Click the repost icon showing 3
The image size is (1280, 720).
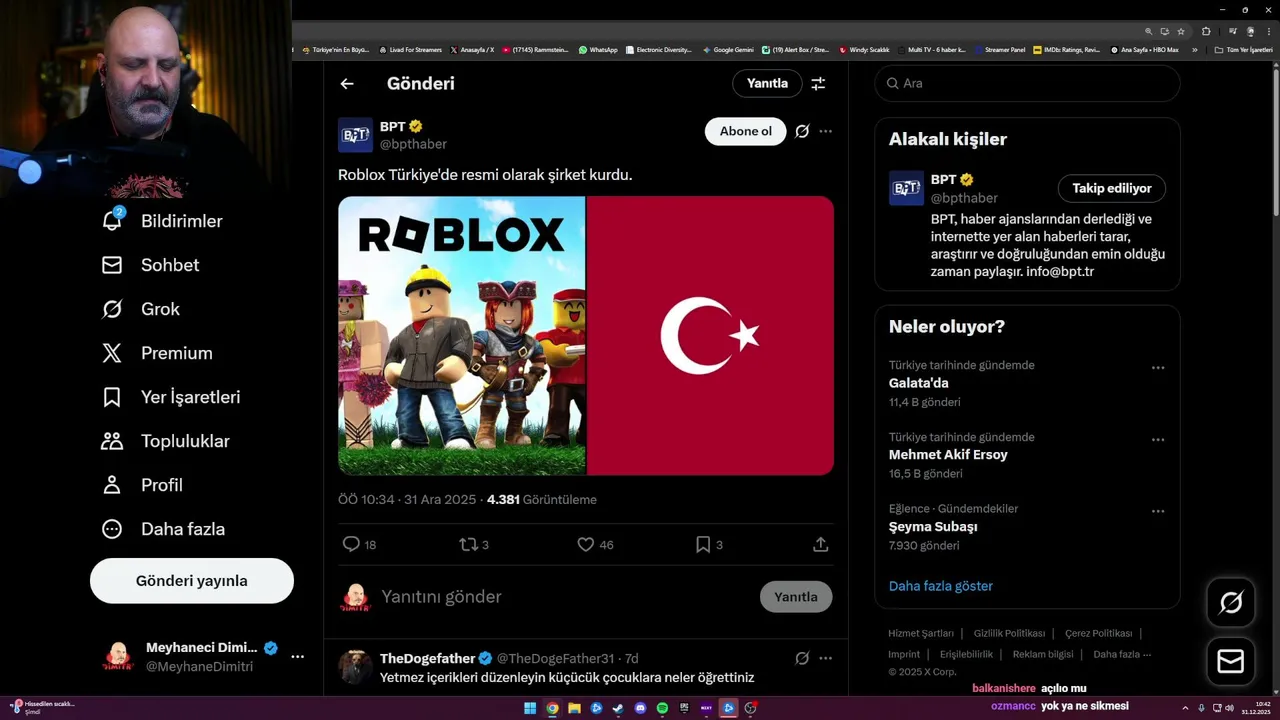pyautogui.click(x=468, y=544)
